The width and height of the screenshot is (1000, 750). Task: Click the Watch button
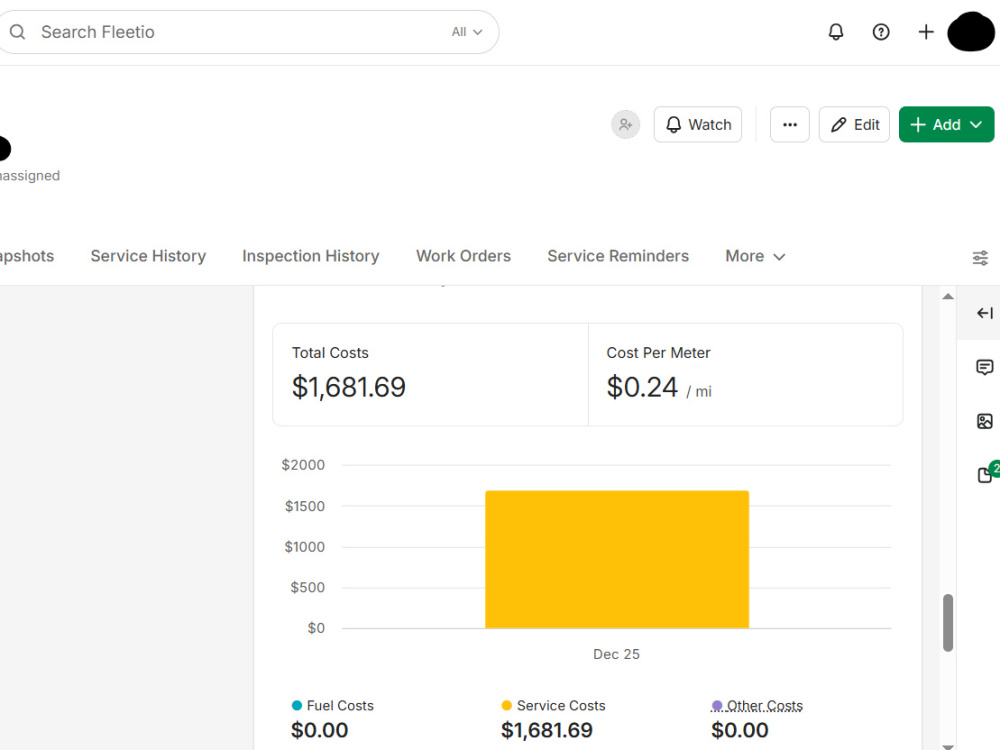point(698,124)
